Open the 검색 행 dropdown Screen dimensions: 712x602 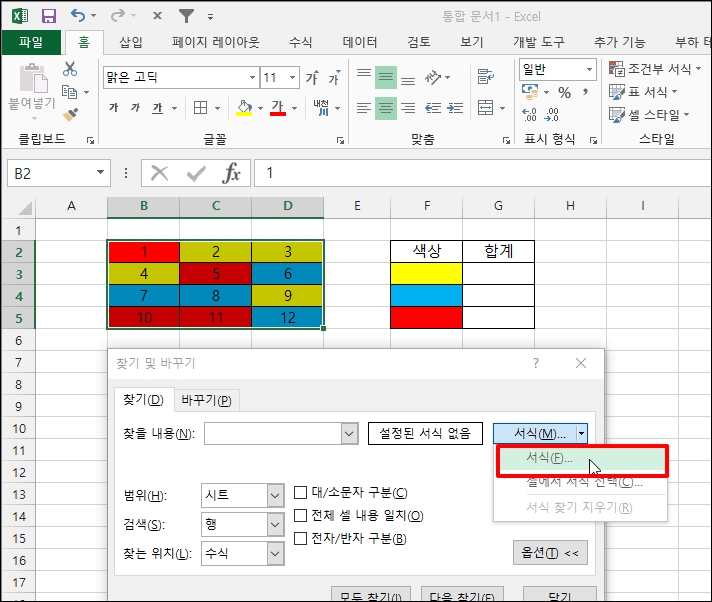click(x=275, y=524)
